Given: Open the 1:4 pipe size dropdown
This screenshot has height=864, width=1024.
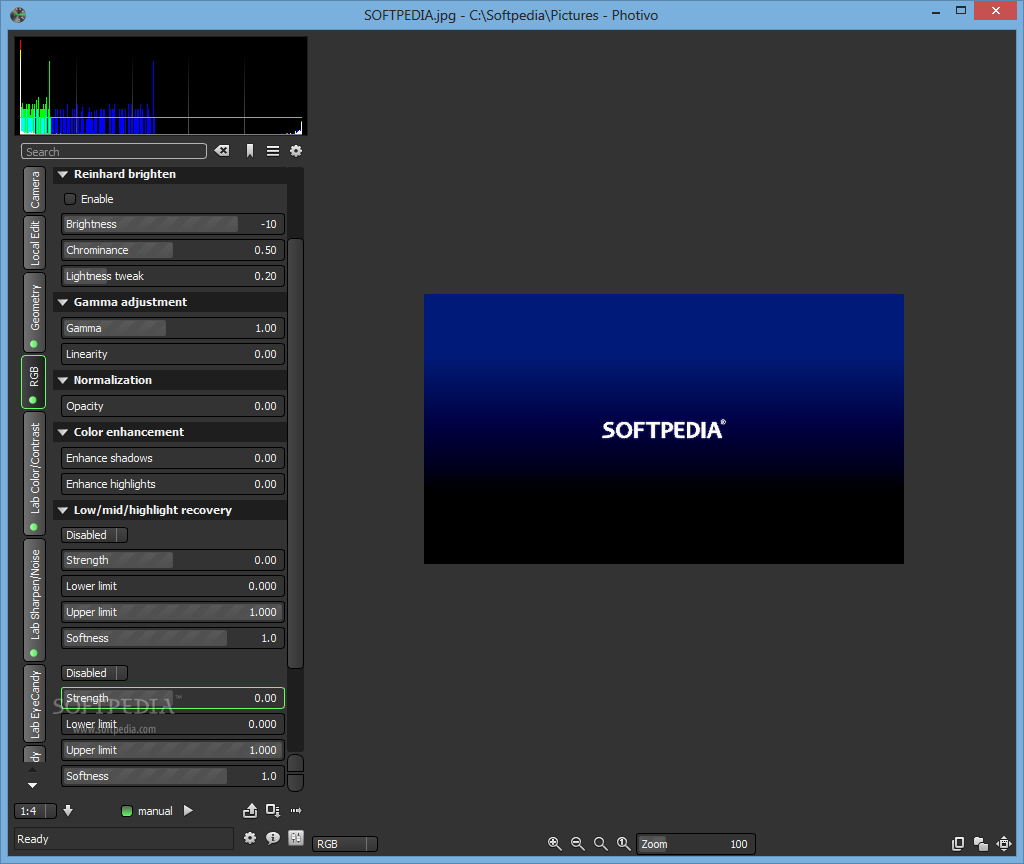Looking at the screenshot, I should tap(35, 811).
